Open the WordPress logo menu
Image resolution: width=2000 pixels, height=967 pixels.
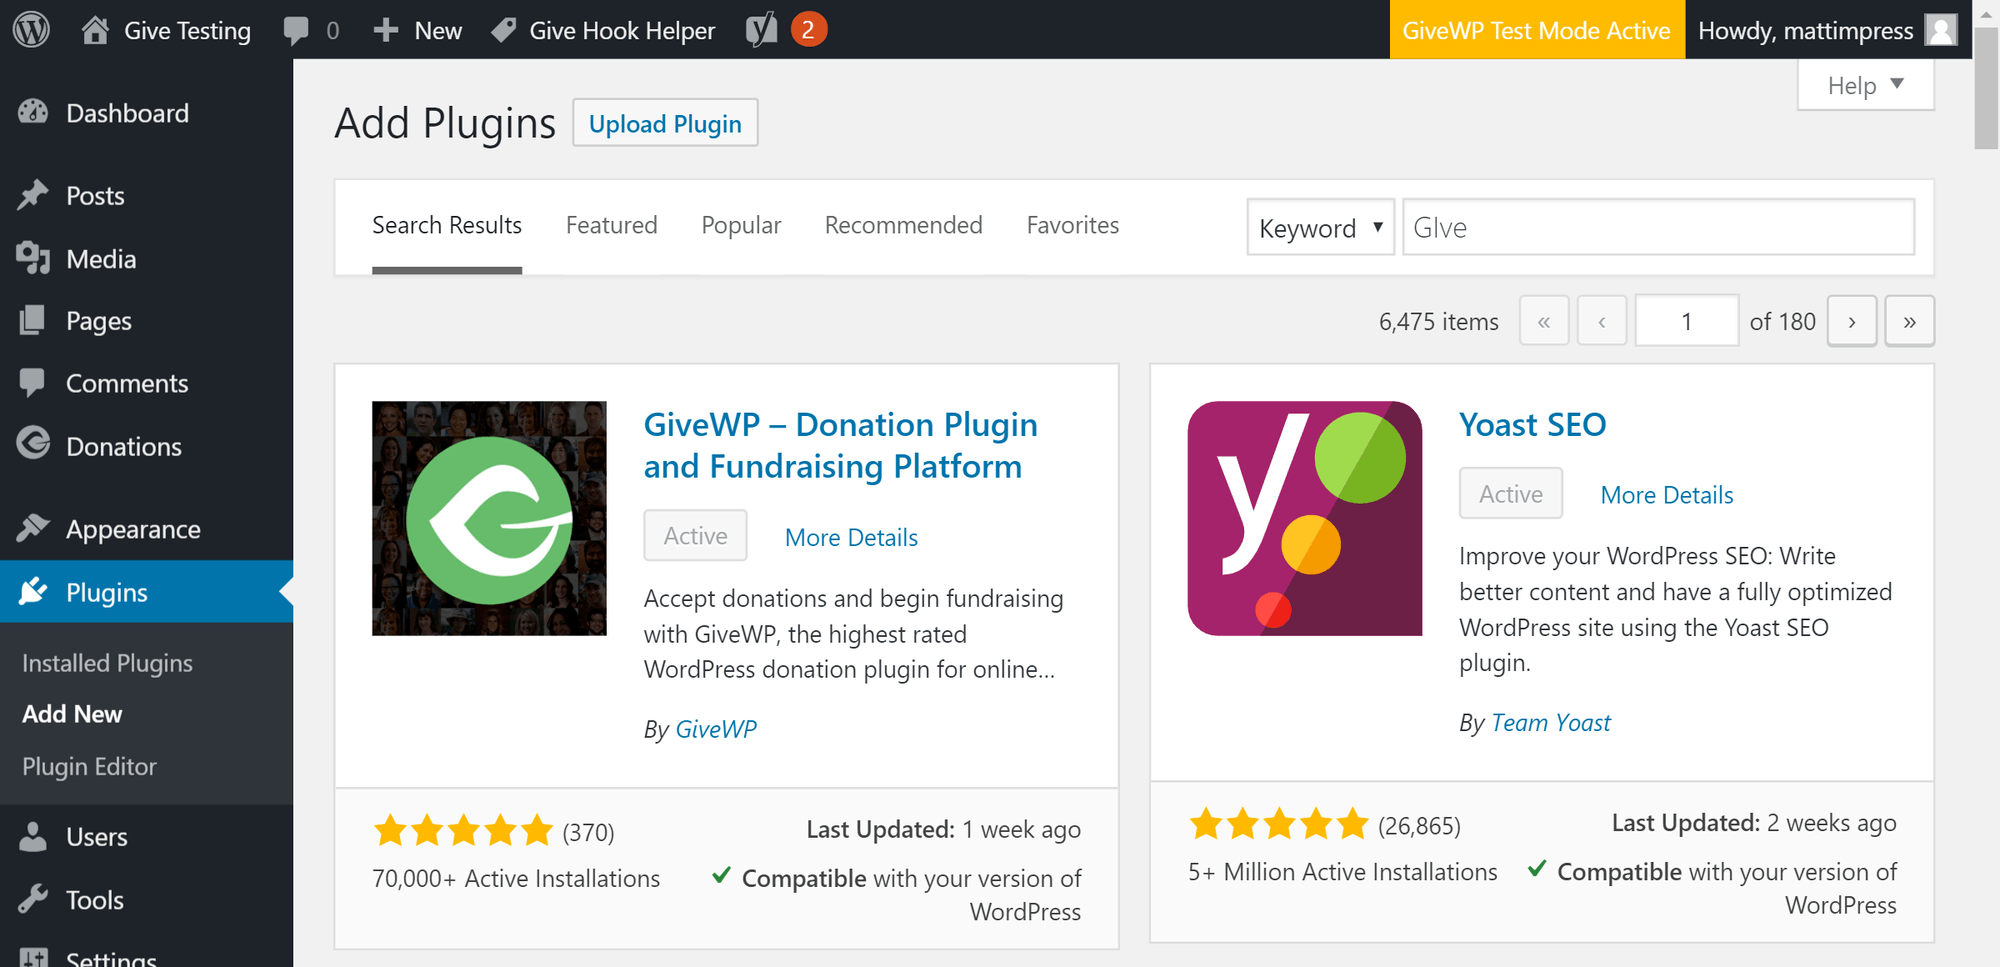(31, 30)
